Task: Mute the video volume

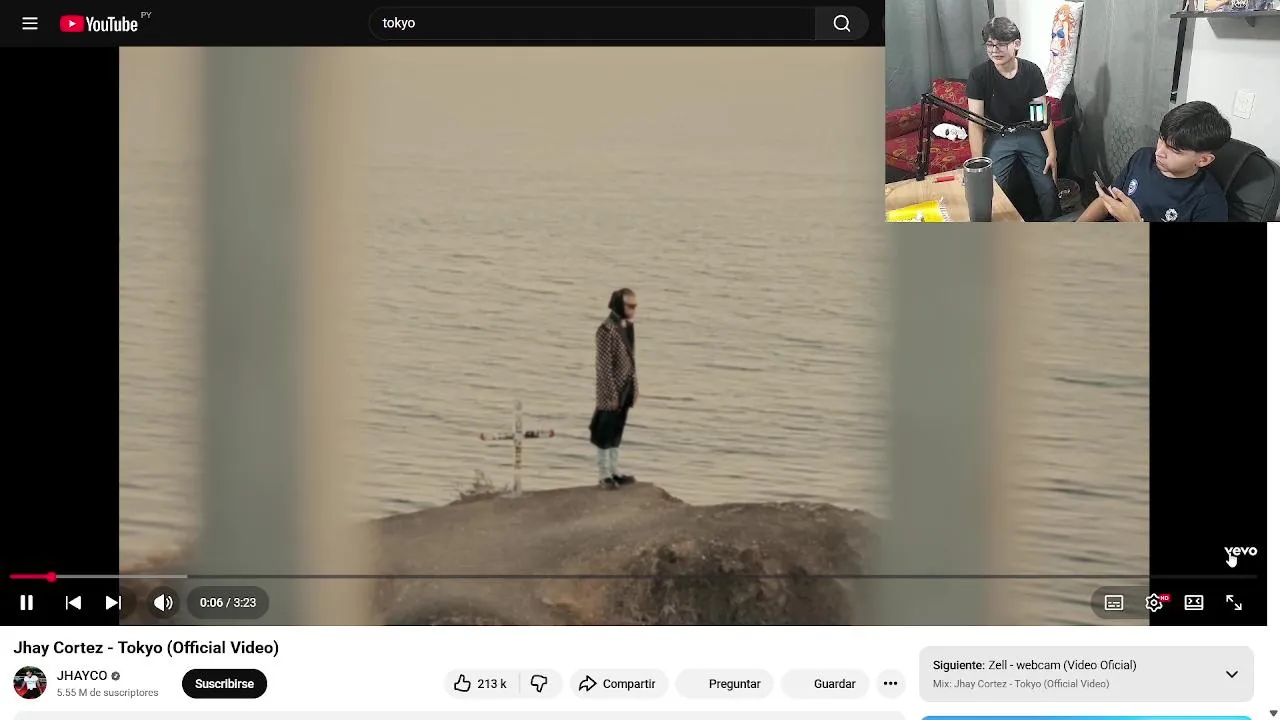Action: click(163, 602)
